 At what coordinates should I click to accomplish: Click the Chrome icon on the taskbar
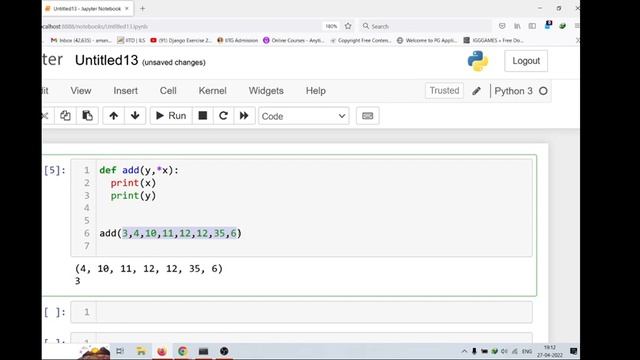tap(182, 351)
